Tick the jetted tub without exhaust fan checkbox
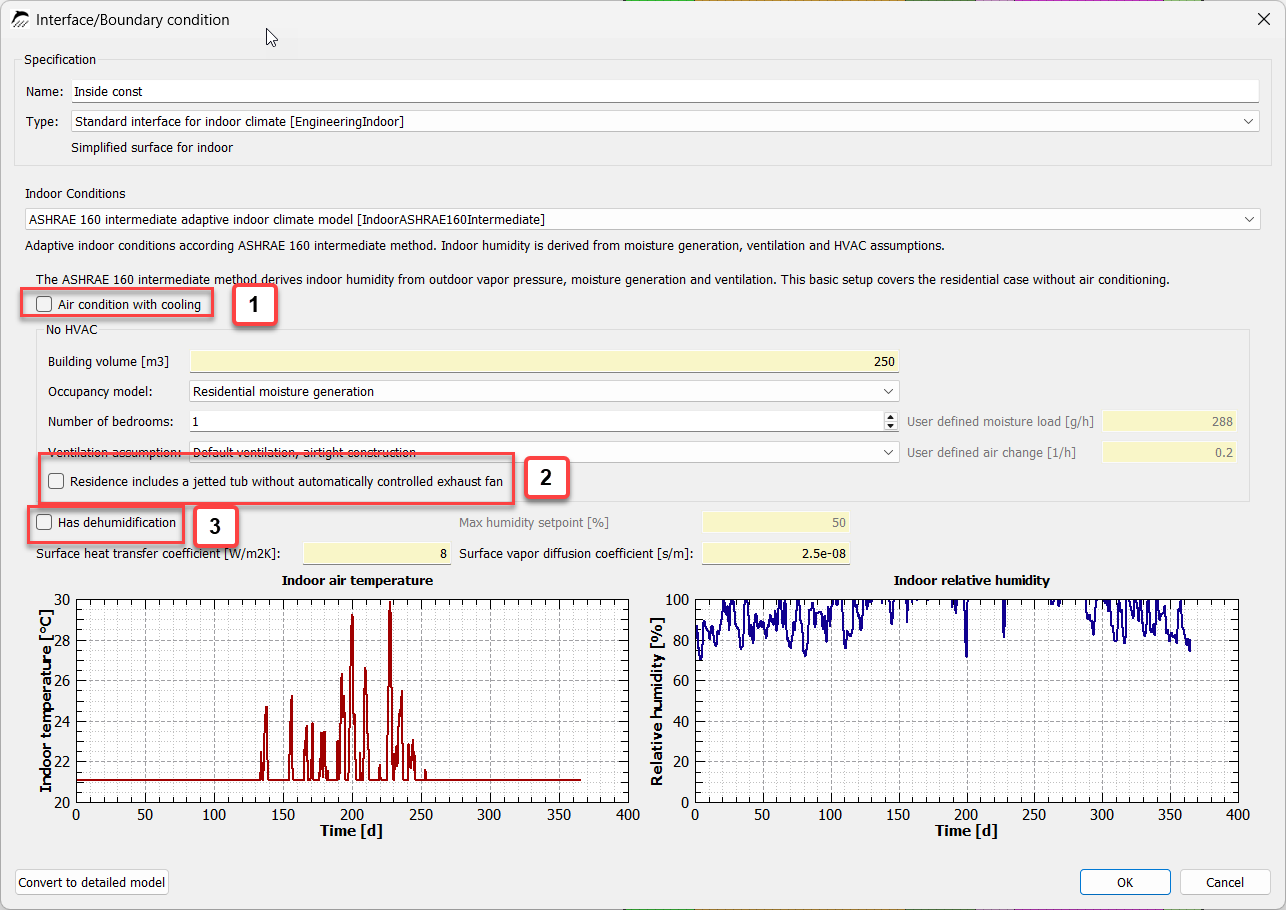 [x=57, y=481]
